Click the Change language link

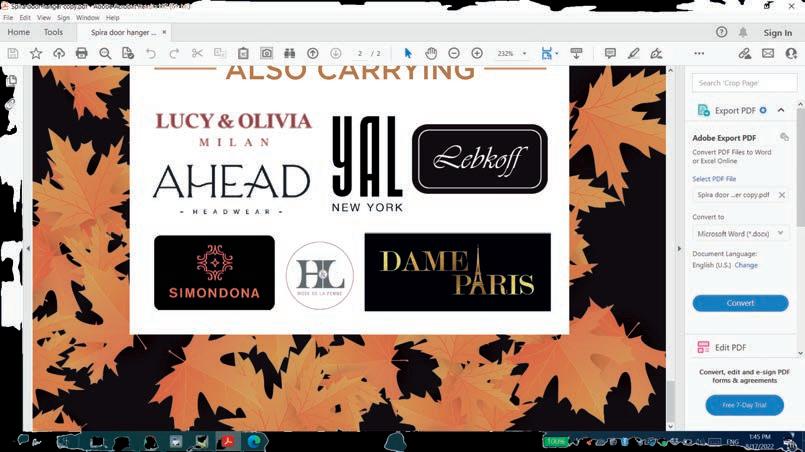(x=746, y=265)
